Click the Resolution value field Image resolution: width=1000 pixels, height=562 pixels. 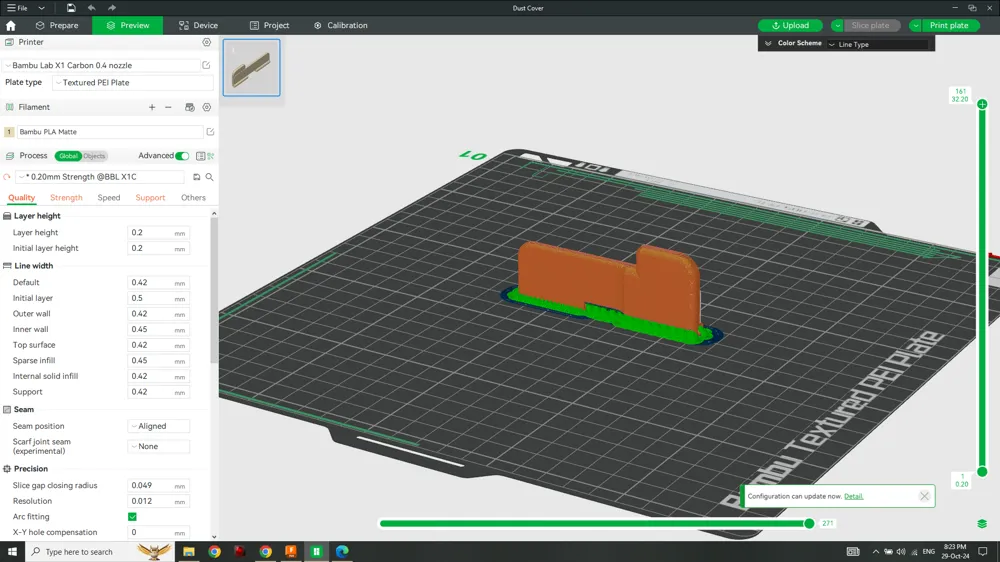tap(158, 501)
